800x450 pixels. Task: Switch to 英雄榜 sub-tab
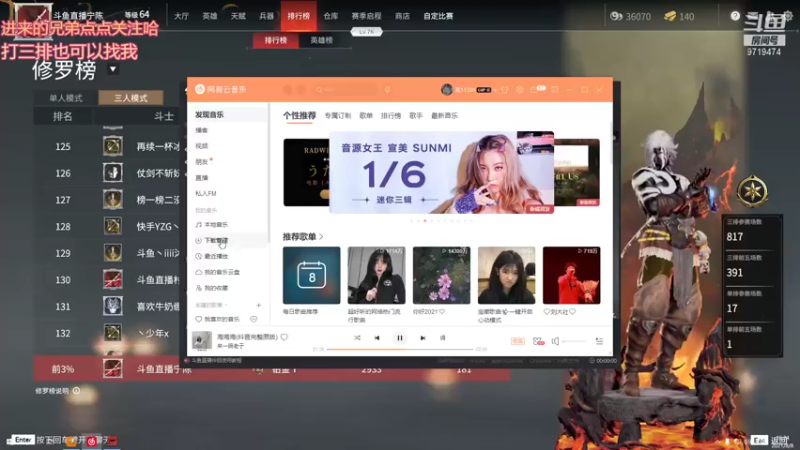[x=321, y=40]
